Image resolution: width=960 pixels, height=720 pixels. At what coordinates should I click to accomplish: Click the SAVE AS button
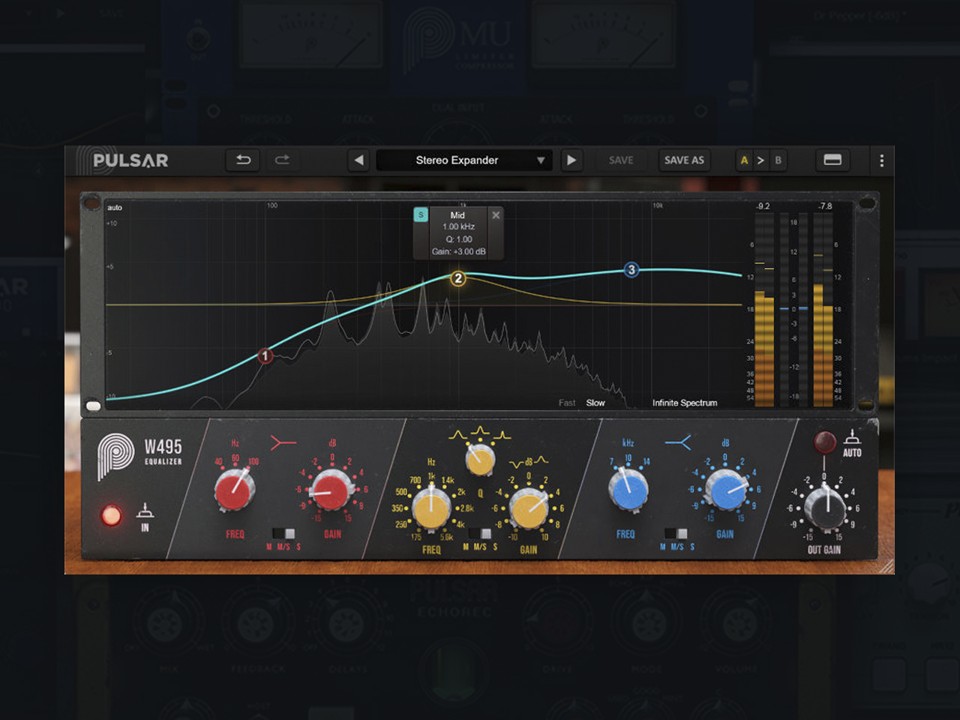(x=684, y=160)
